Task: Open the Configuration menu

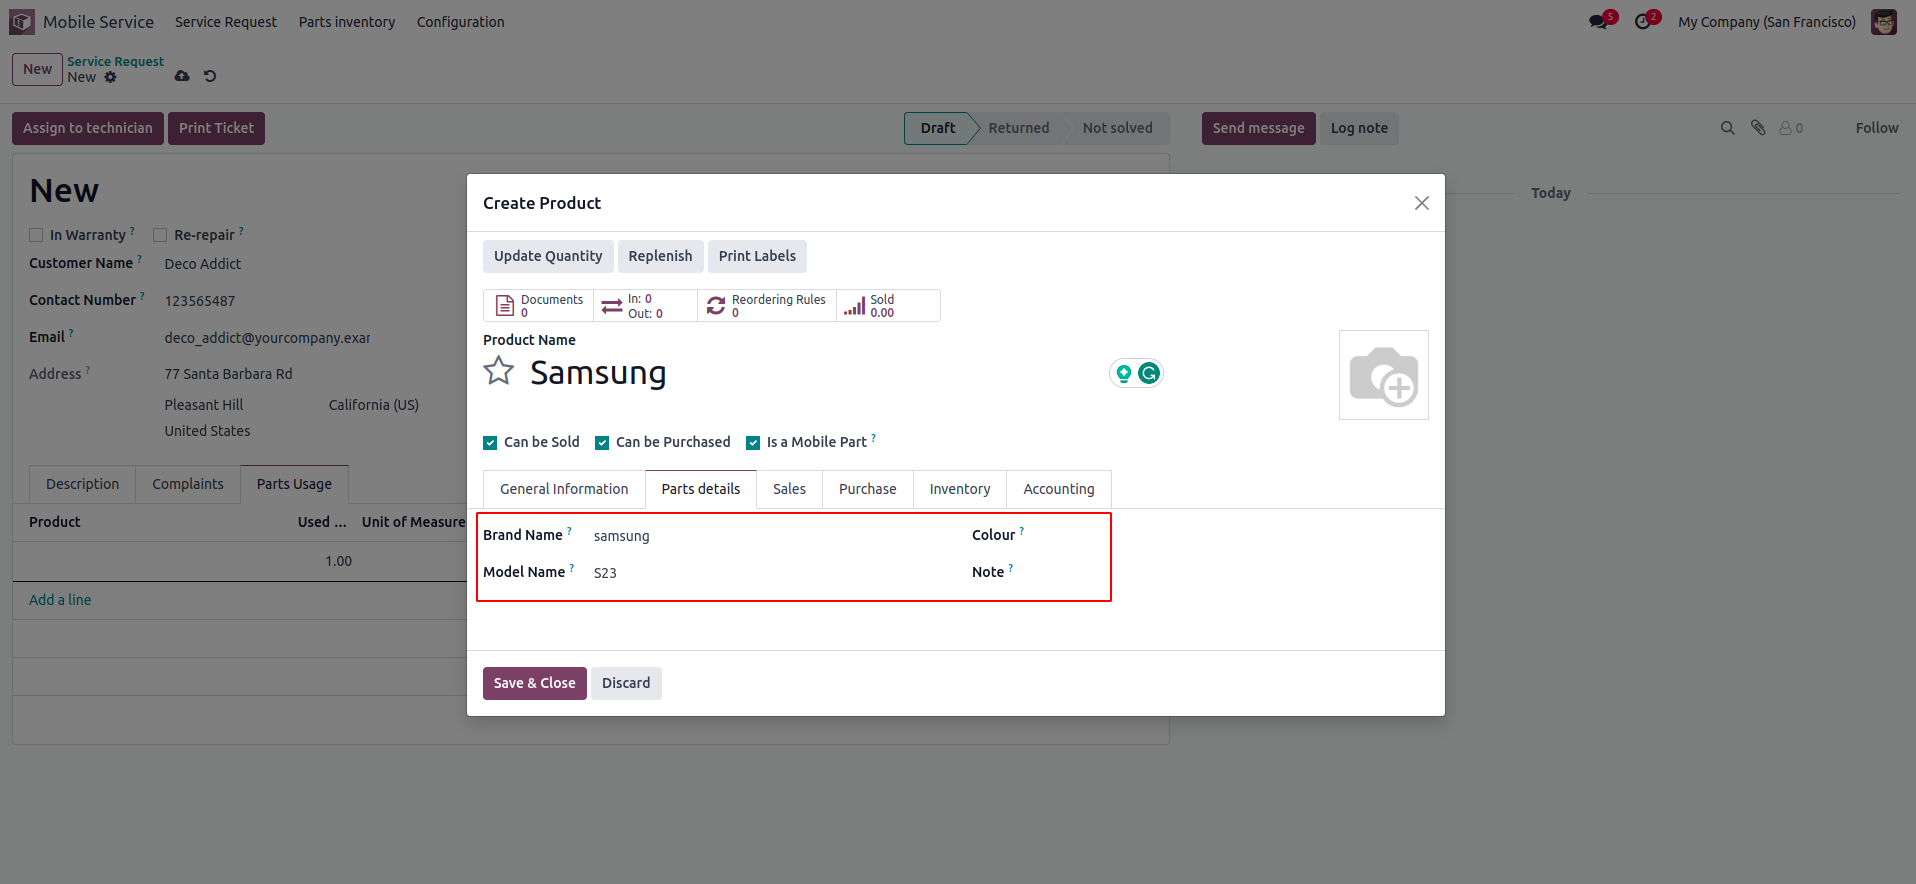Action: click(461, 22)
